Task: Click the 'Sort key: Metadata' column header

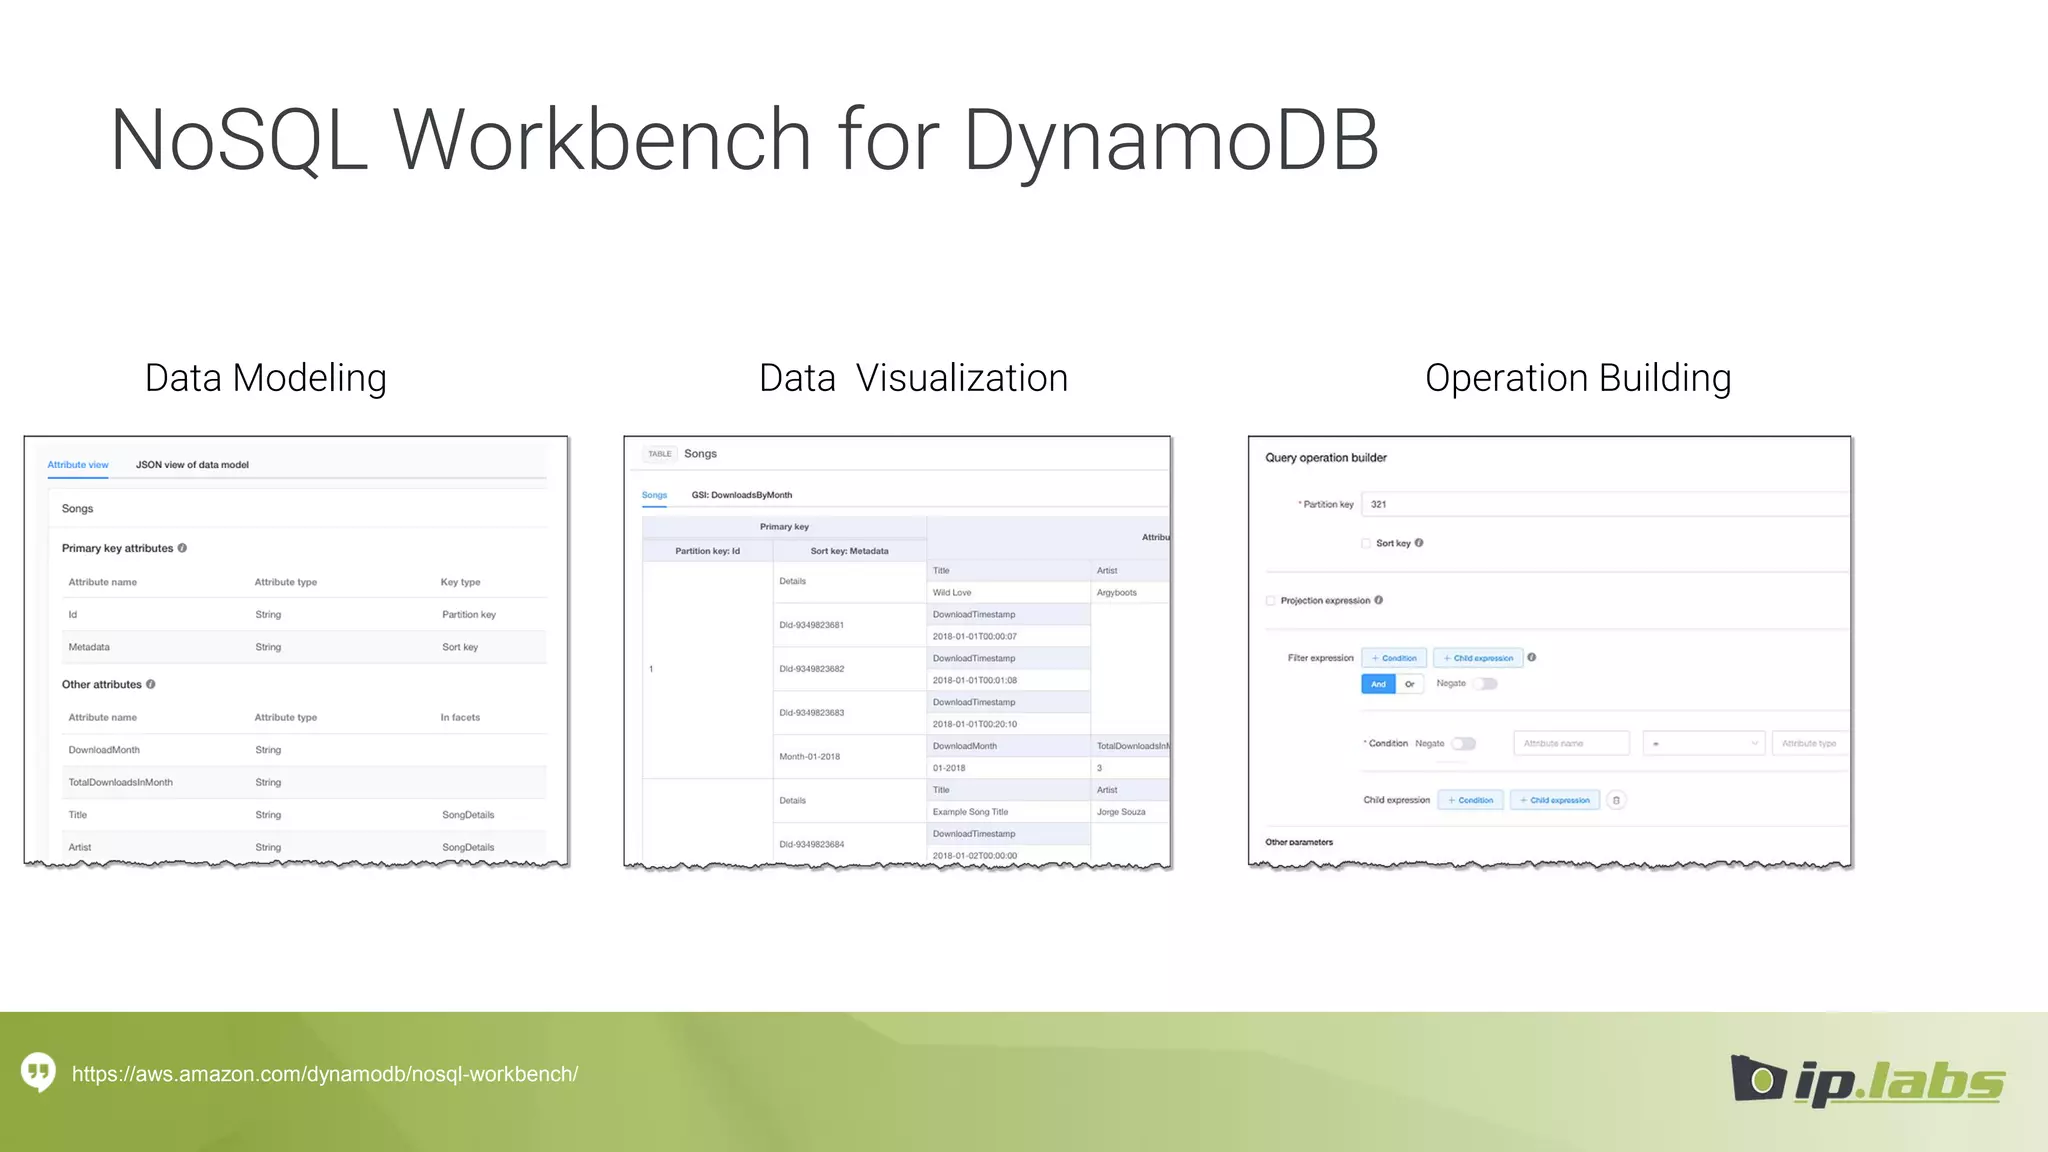Action: pos(850,551)
